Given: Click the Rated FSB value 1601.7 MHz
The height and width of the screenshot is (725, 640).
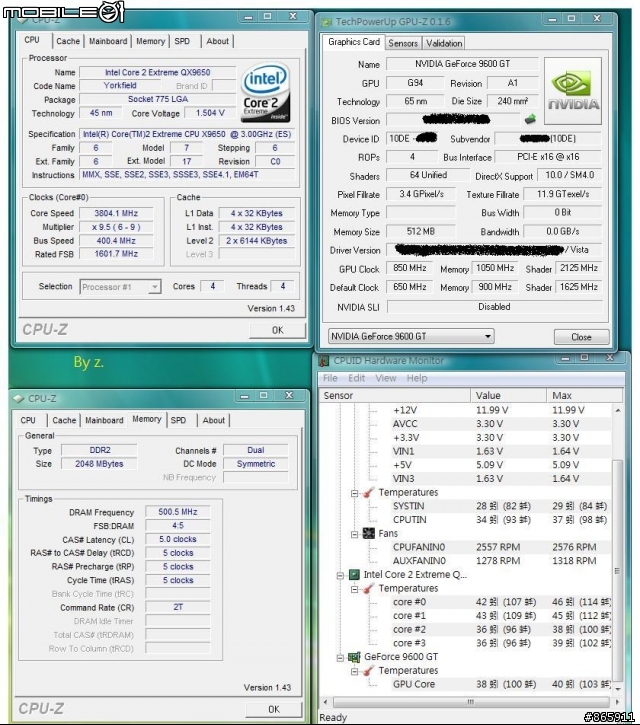Looking at the screenshot, I should coord(116,254).
